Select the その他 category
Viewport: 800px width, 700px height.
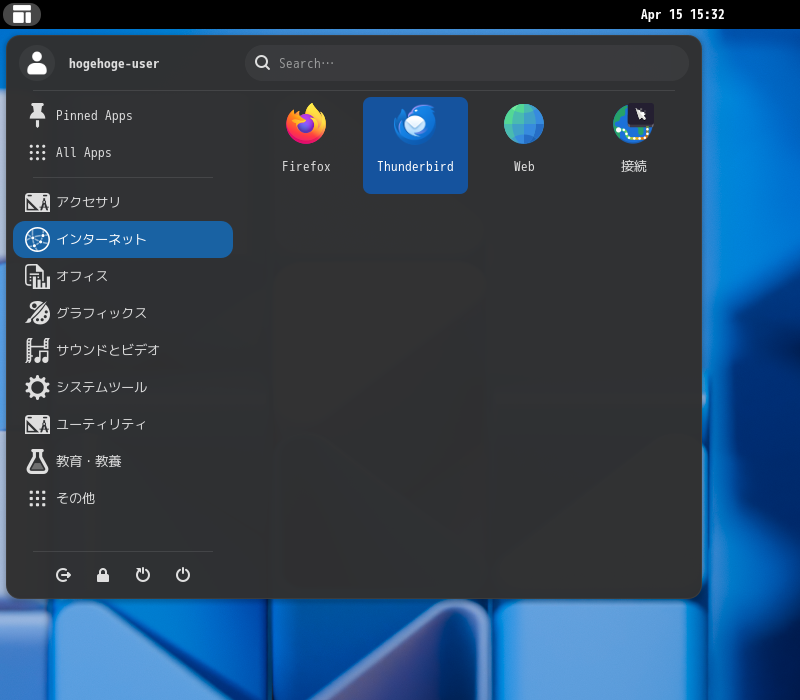123,498
